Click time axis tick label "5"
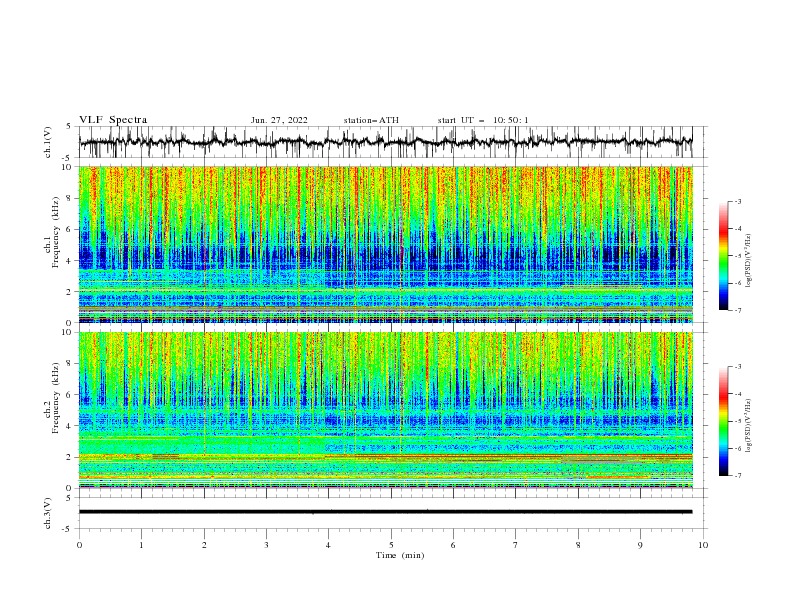This screenshot has width=792, height=612. (x=391, y=545)
